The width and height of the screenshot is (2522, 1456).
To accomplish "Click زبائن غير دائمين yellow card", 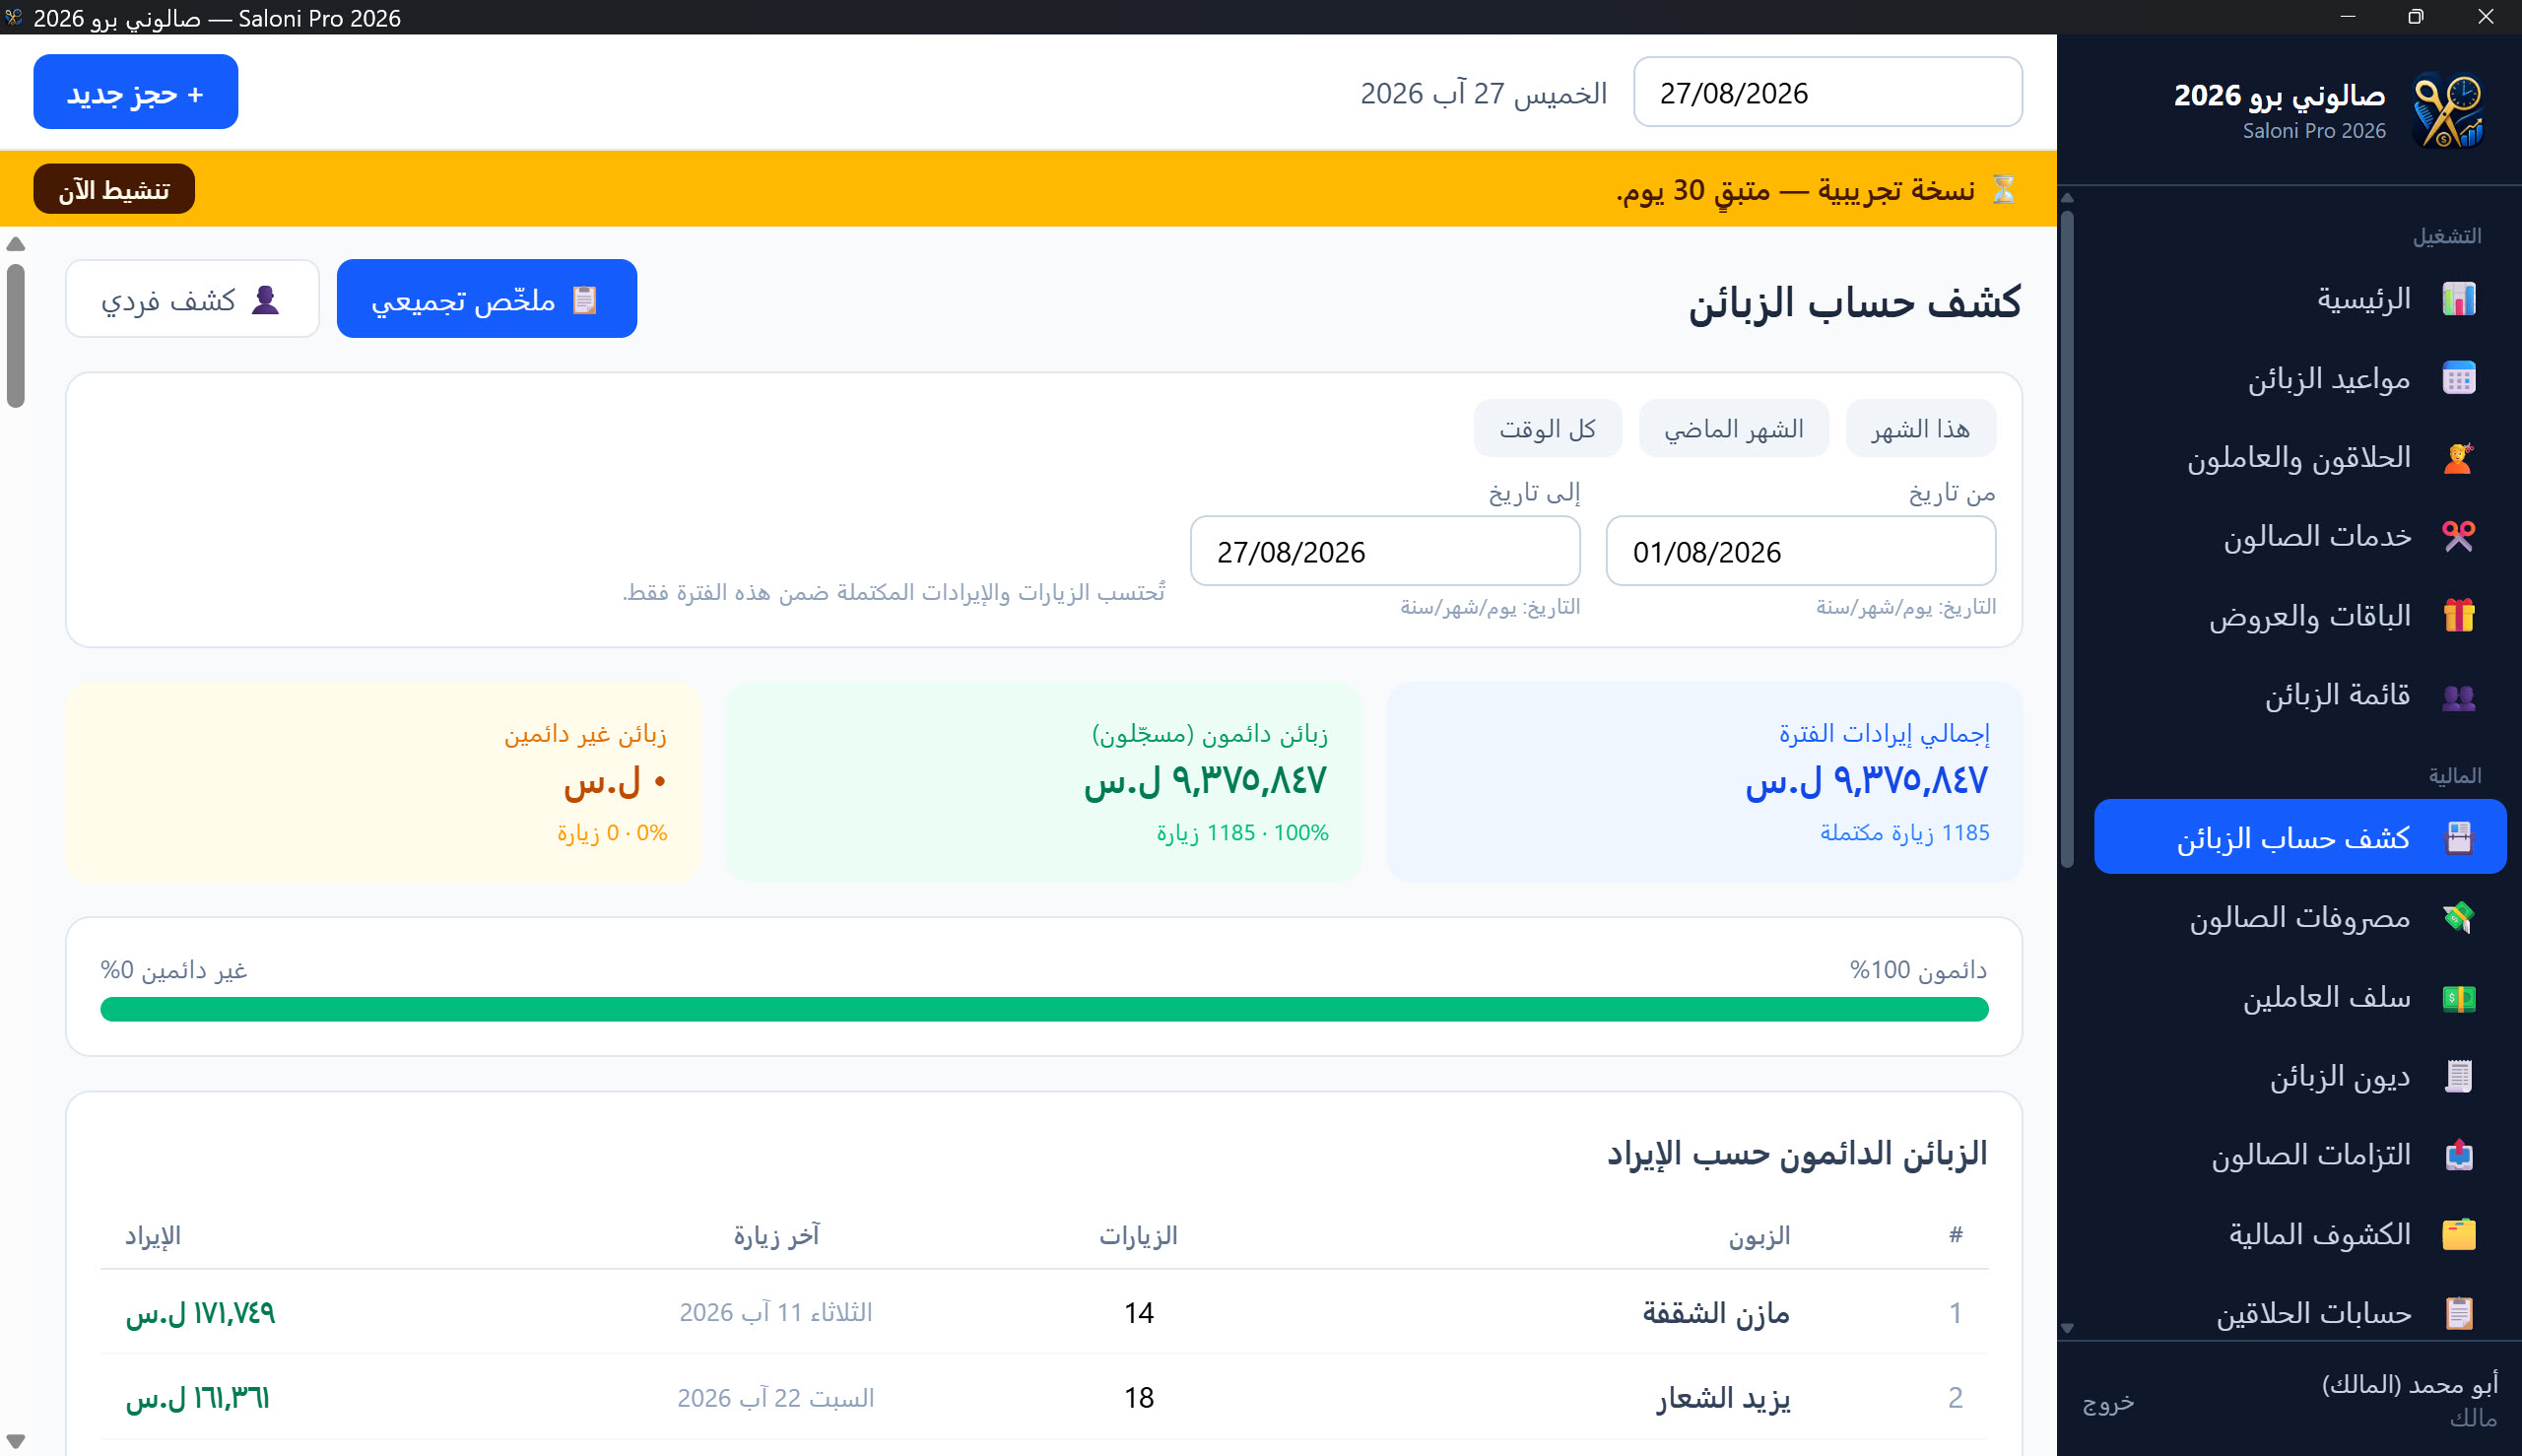I will click(383, 782).
